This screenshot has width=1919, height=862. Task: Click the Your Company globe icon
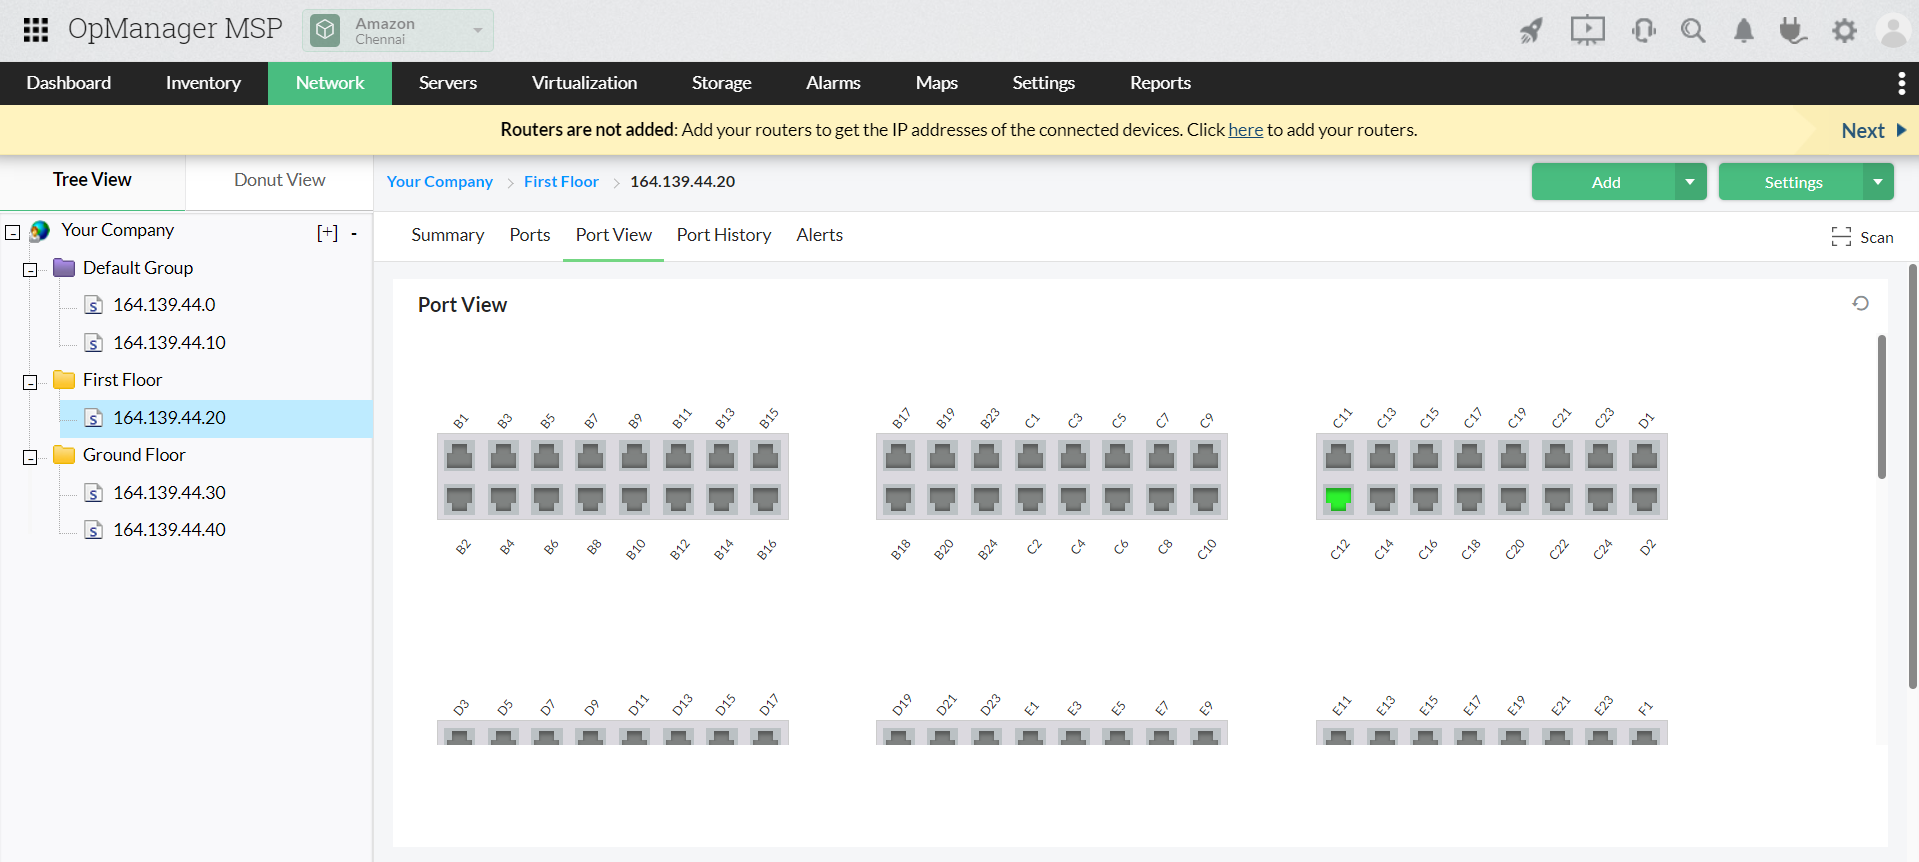click(x=40, y=231)
